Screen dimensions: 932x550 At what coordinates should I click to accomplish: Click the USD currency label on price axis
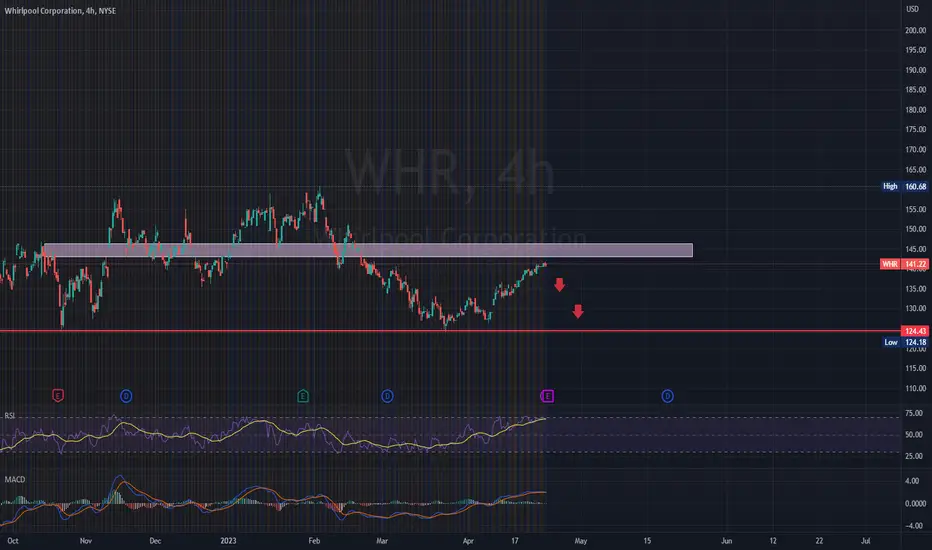pos(912,9)
